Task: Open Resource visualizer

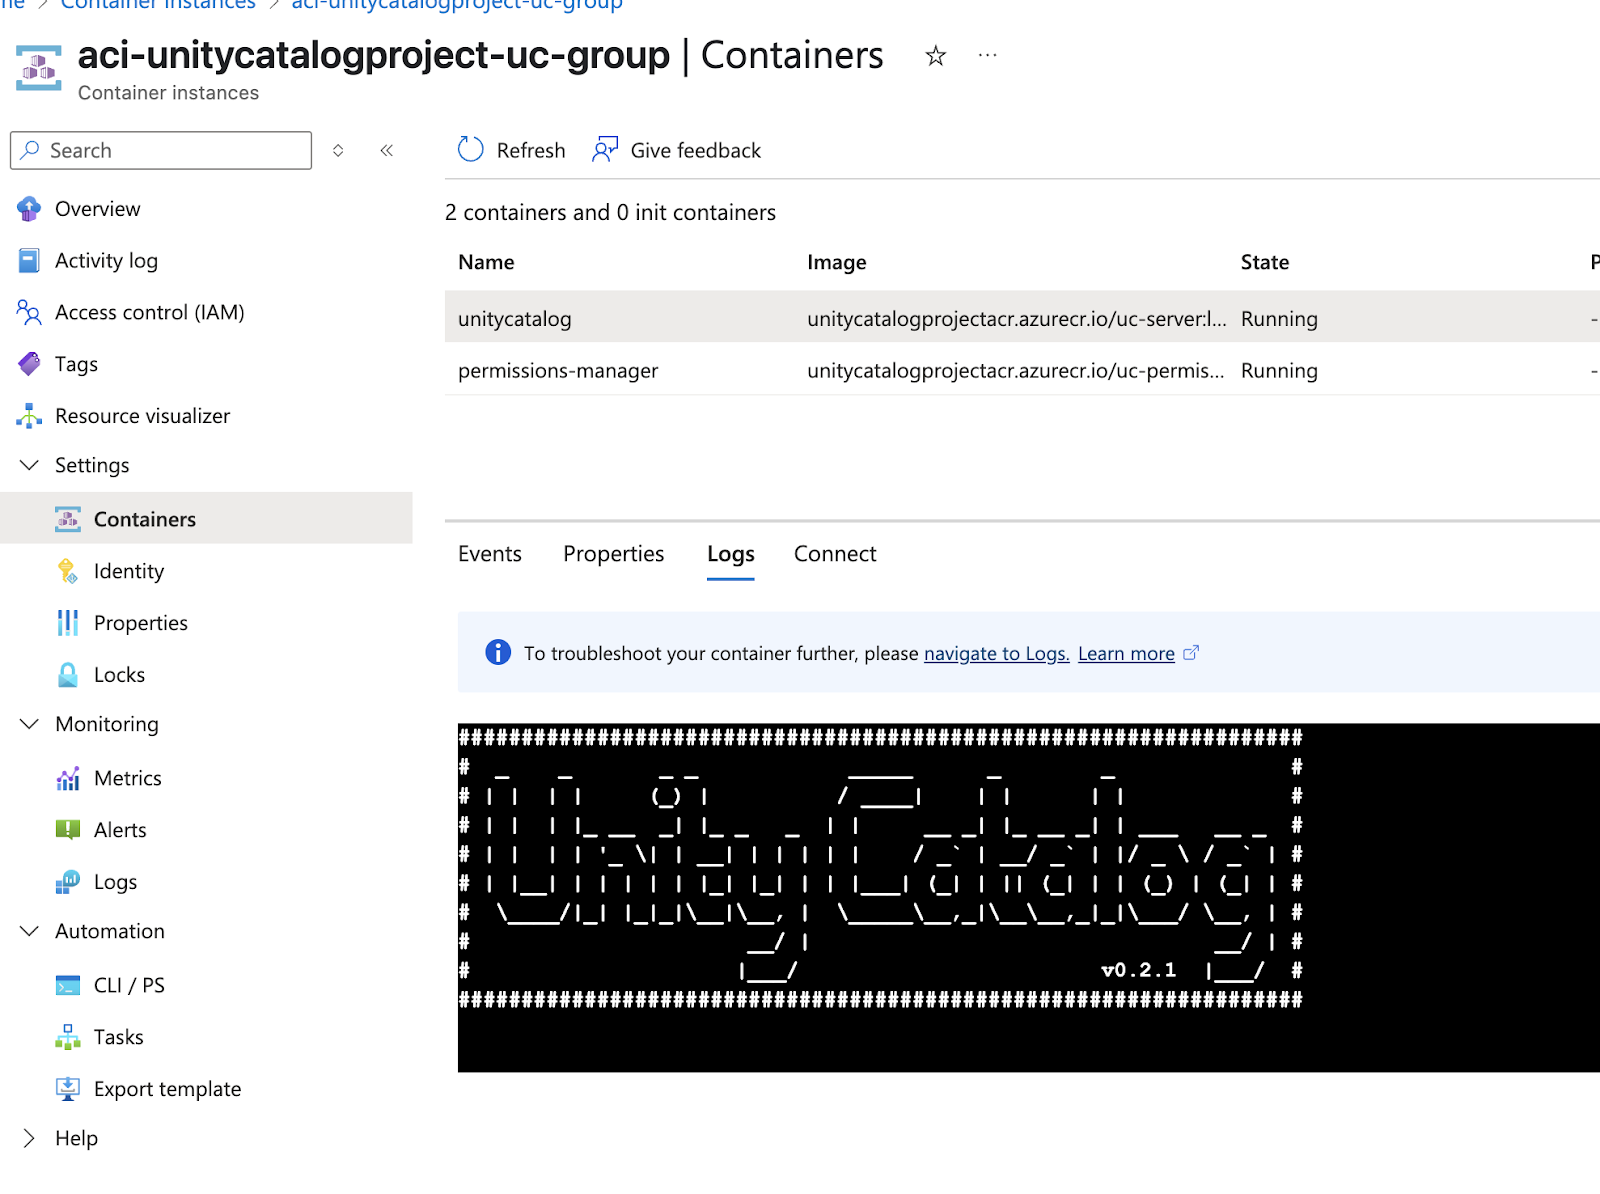Action: [x=143, y=416]
